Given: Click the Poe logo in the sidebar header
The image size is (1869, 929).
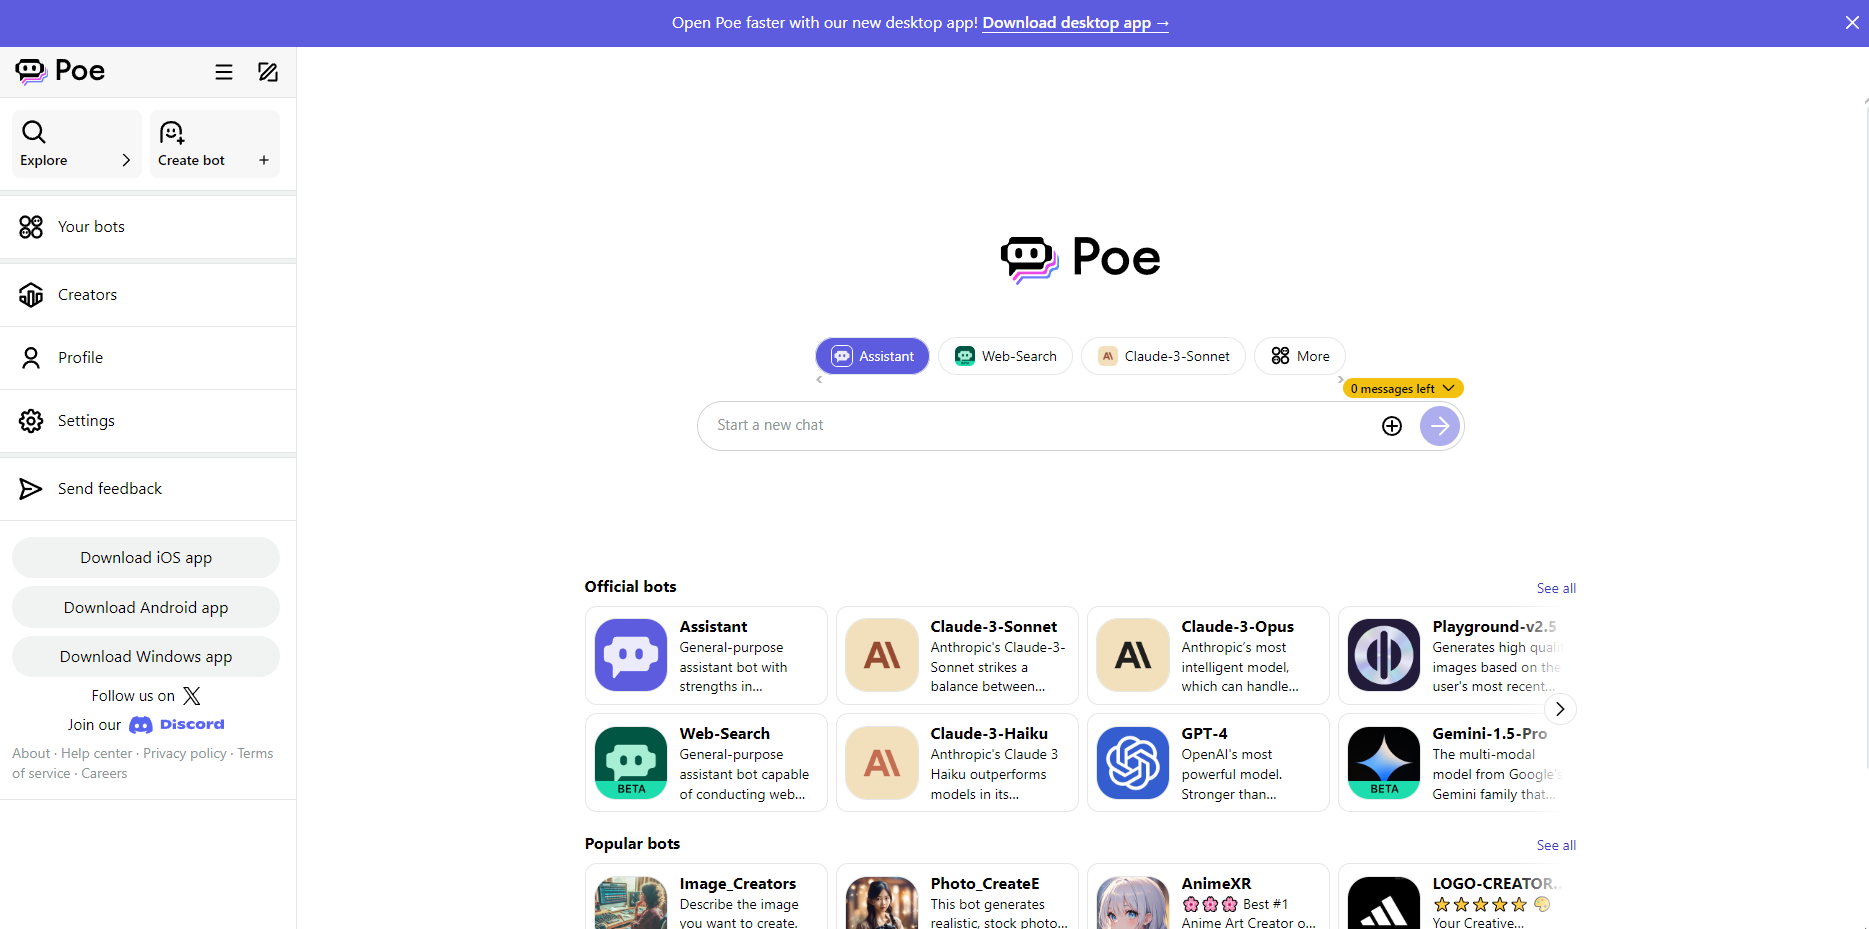Looking at the screenshot, I should tap(60, 71).
